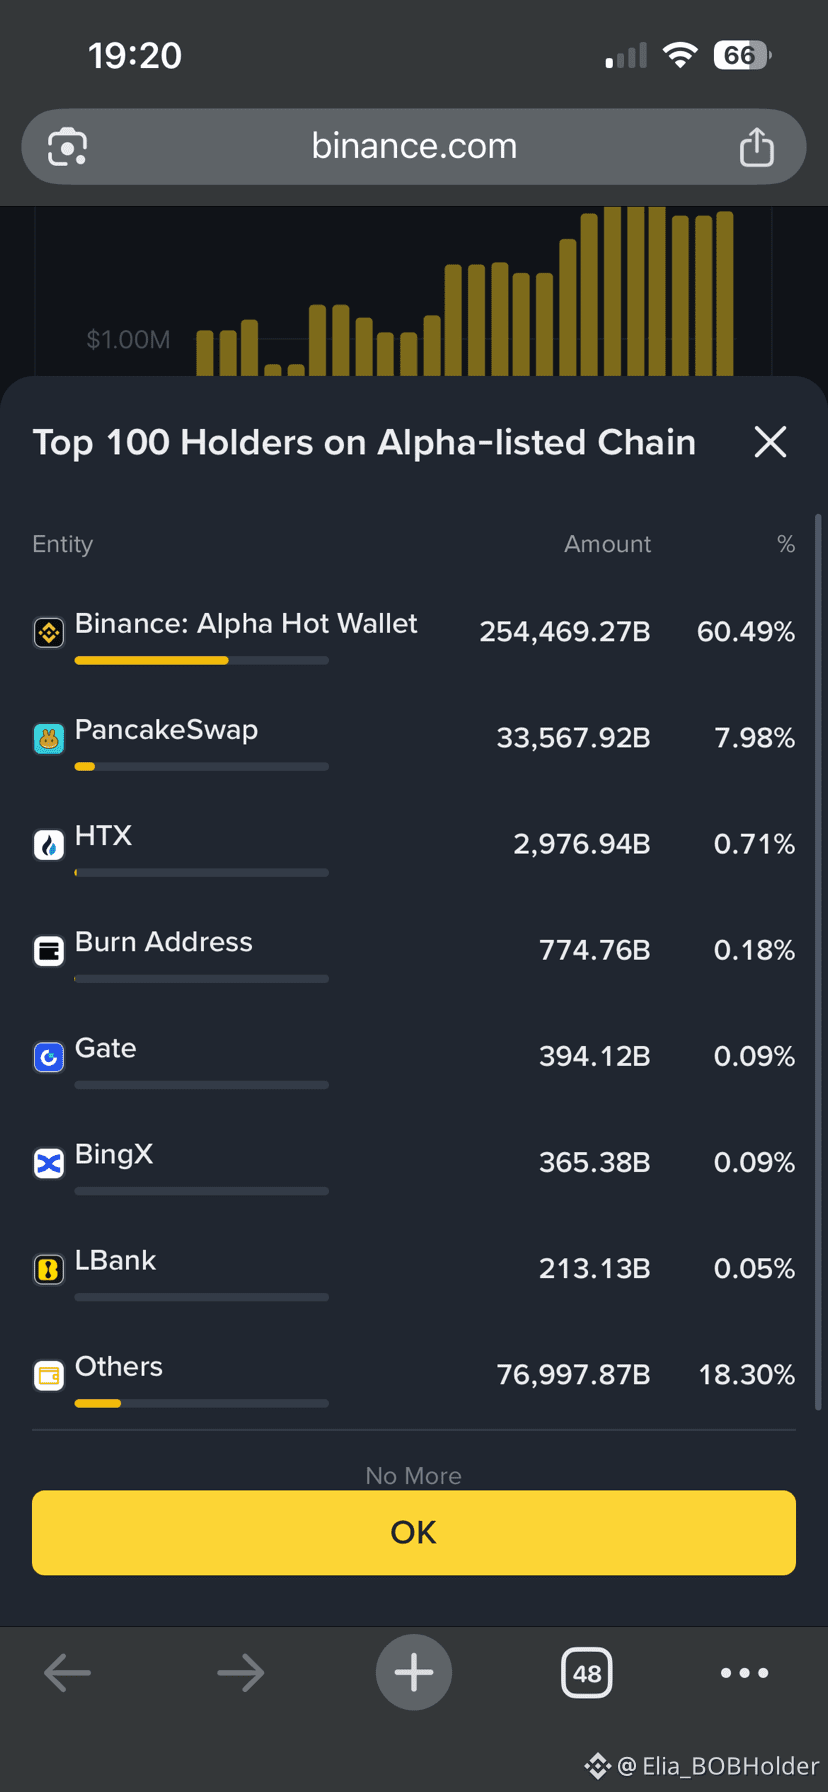Confirm with the yellow OK button
The height and width of the screenshot is (1792, 828).
(414, 1532)
